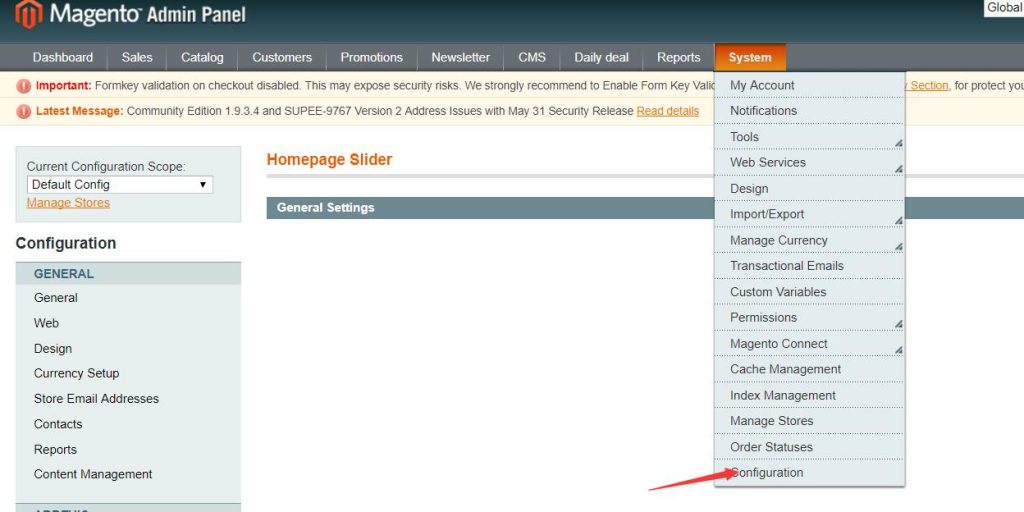Select Configuration from the System menu
The height and width of the screenshot is (512, 1024).
coord(767,473)
